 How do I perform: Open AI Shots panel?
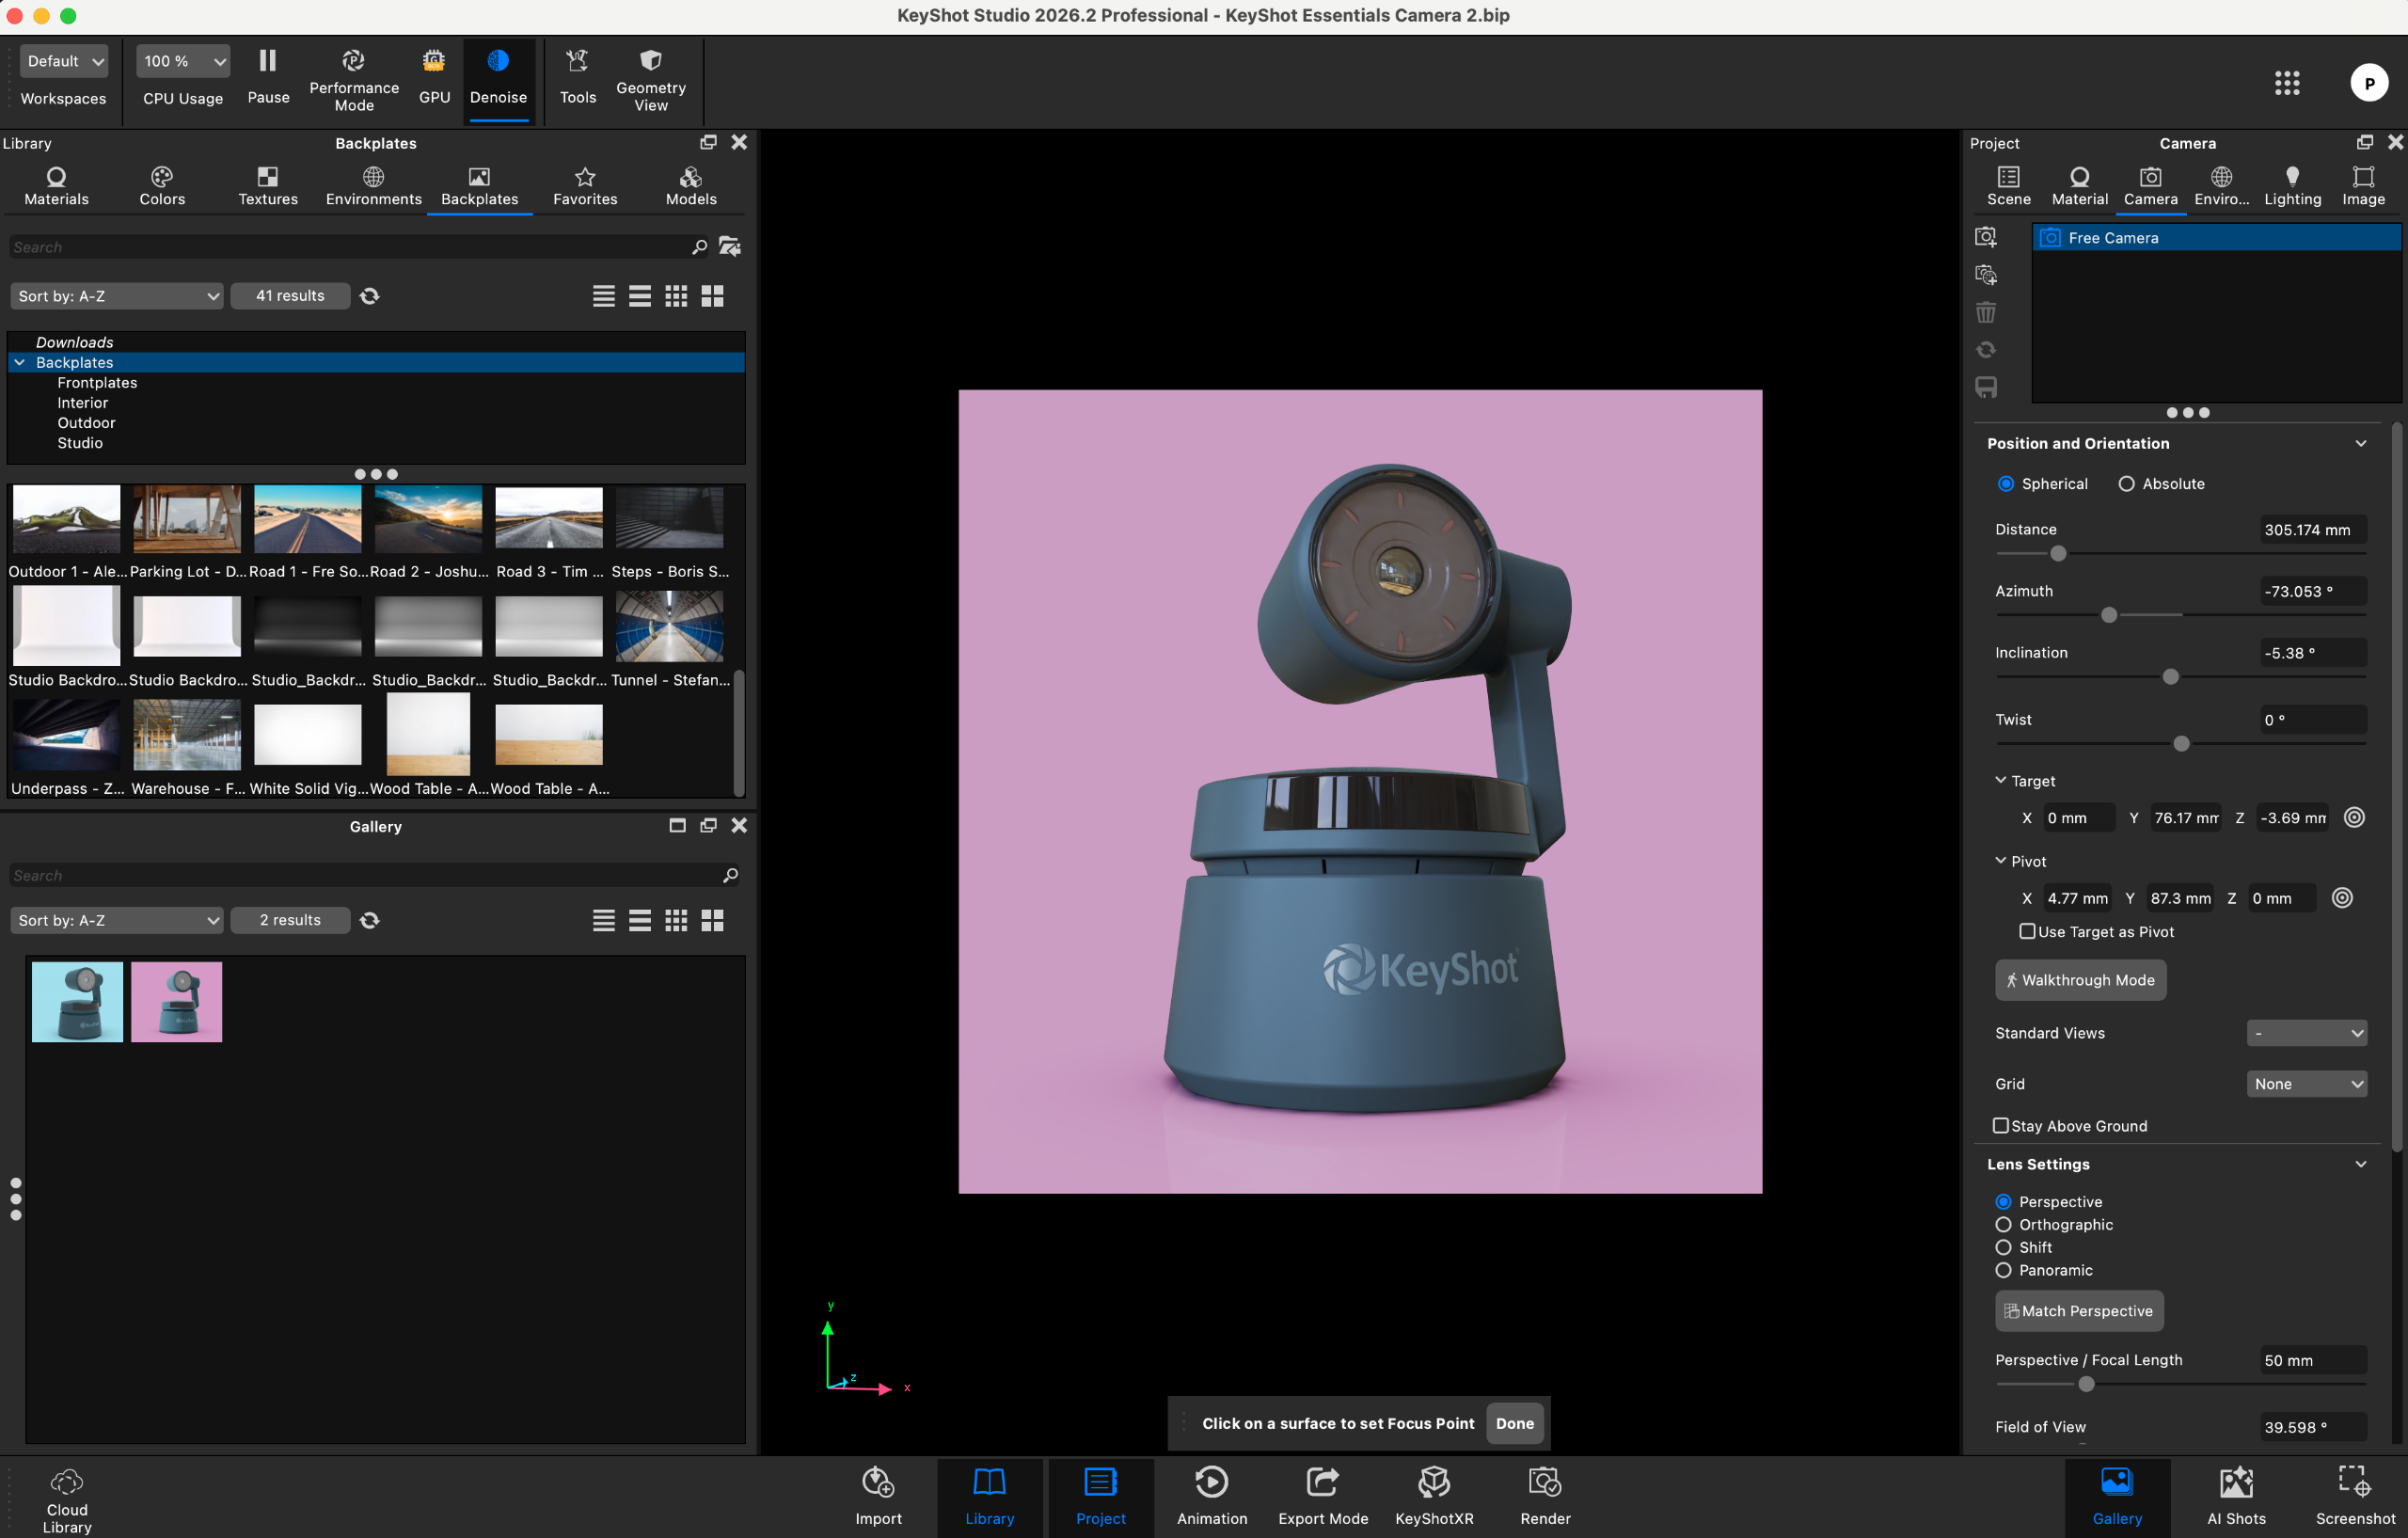tap(2236, 1497)
